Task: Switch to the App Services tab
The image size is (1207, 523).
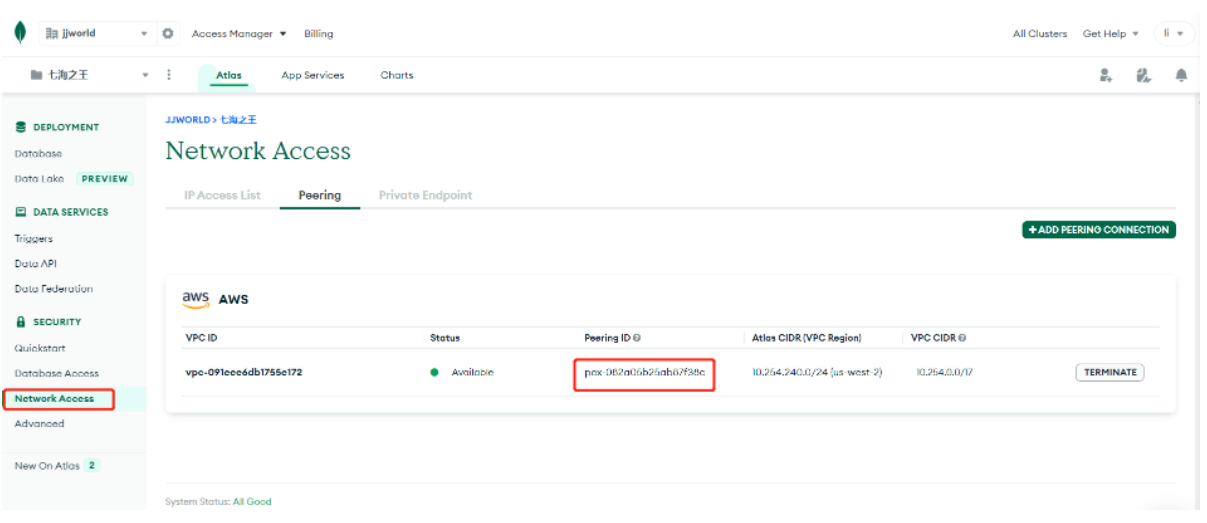Action: (313, 75)
